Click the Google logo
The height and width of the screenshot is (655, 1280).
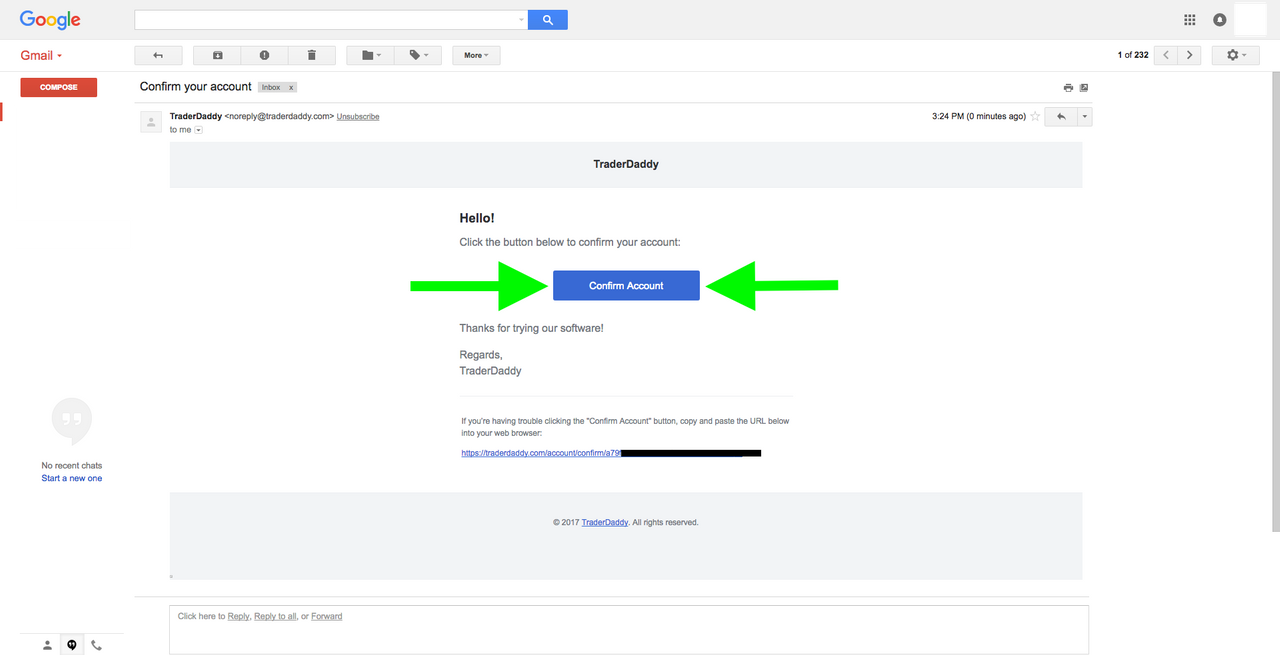(50, 20)
